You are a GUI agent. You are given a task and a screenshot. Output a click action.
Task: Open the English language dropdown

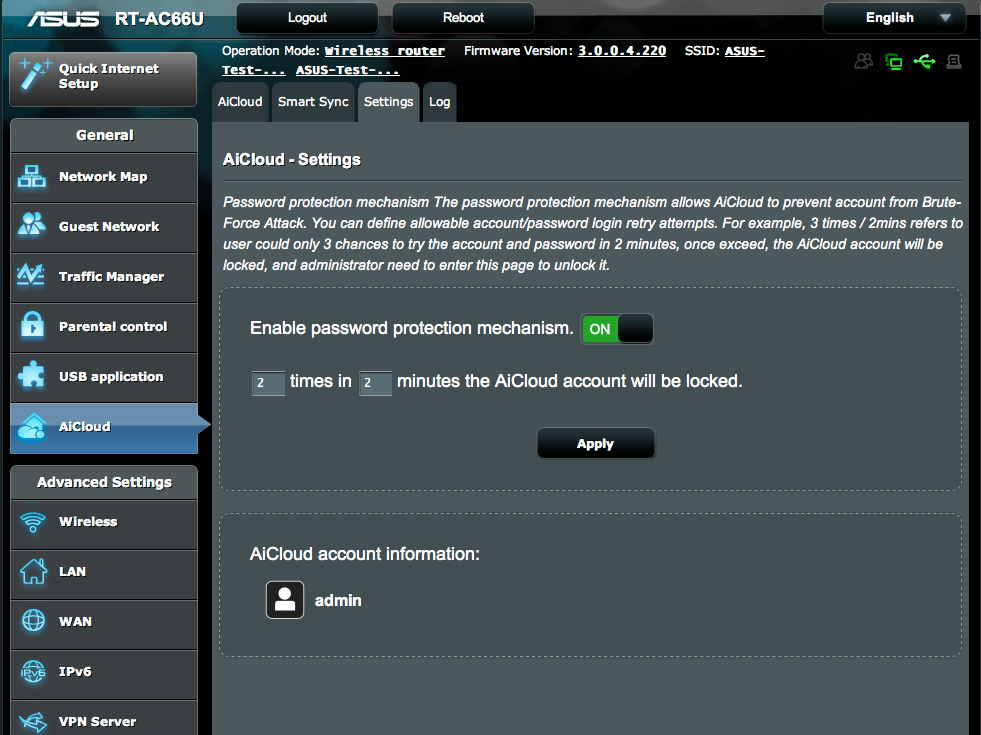pyautogui.click(x=893, y=17)
